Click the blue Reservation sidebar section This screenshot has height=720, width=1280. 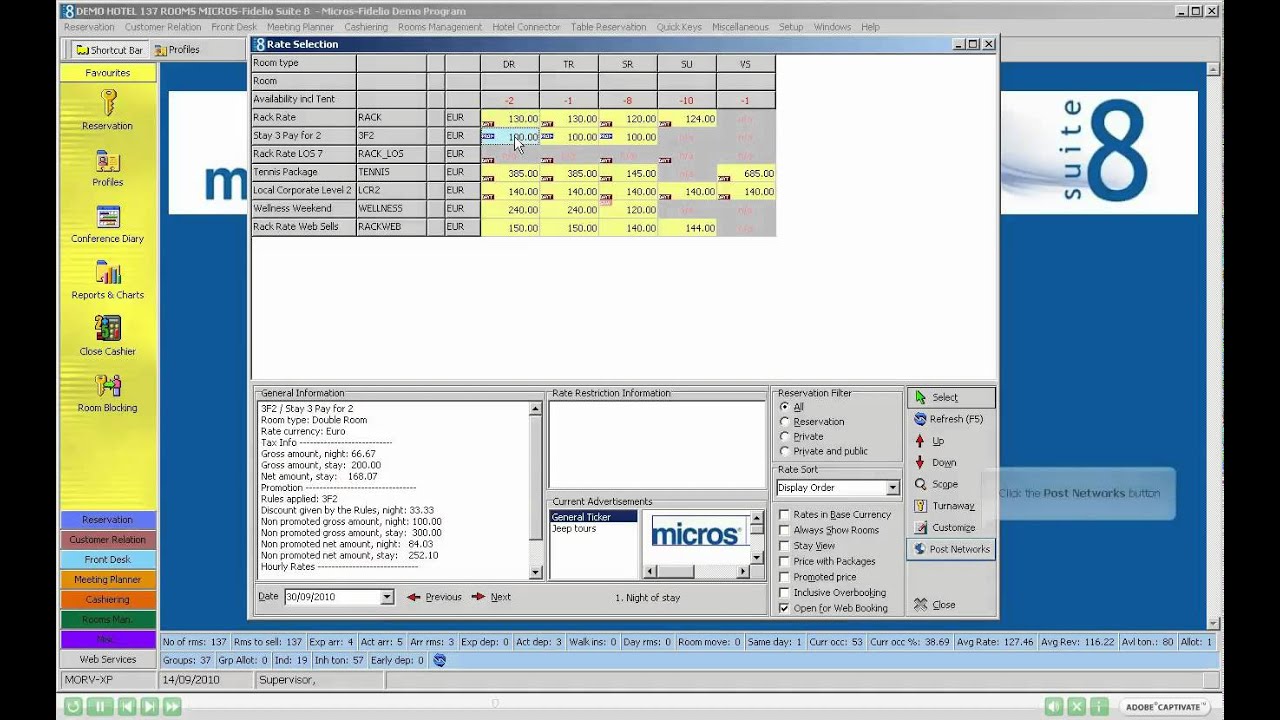(x=108, y=520)
